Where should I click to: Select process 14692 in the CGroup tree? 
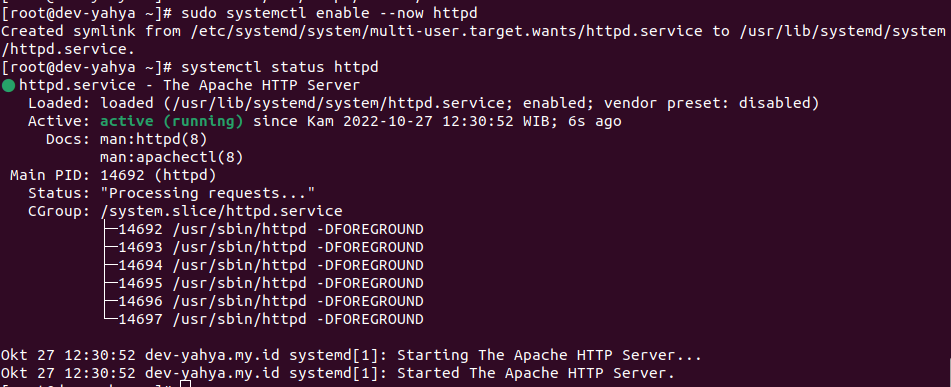271,230
